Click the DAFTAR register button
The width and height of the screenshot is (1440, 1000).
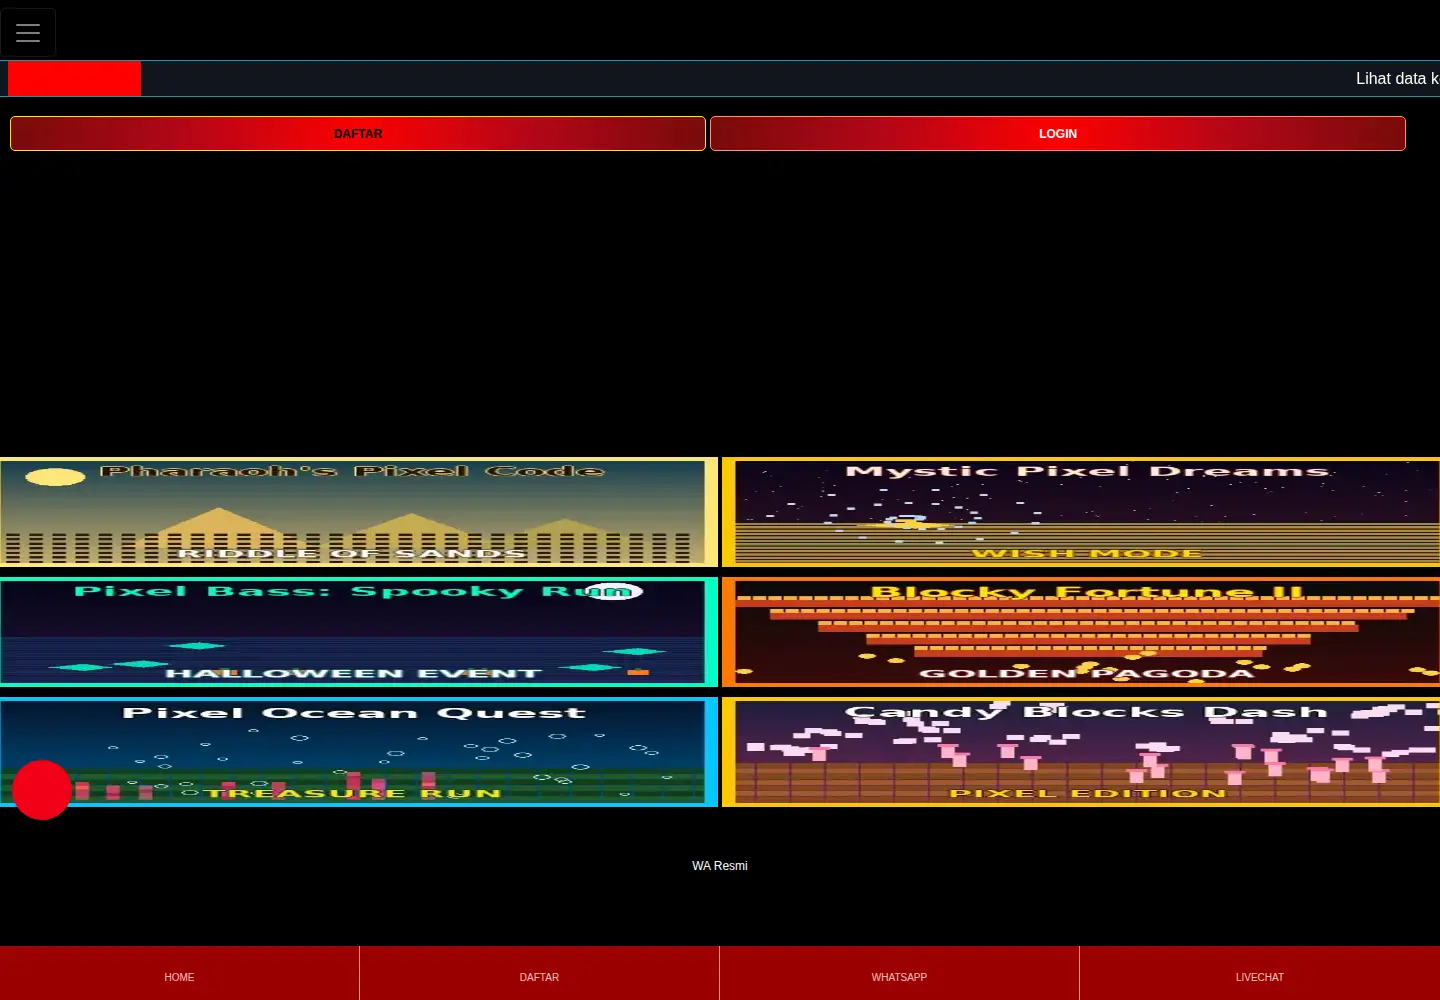pyautogui.click(x=358, y=133)
